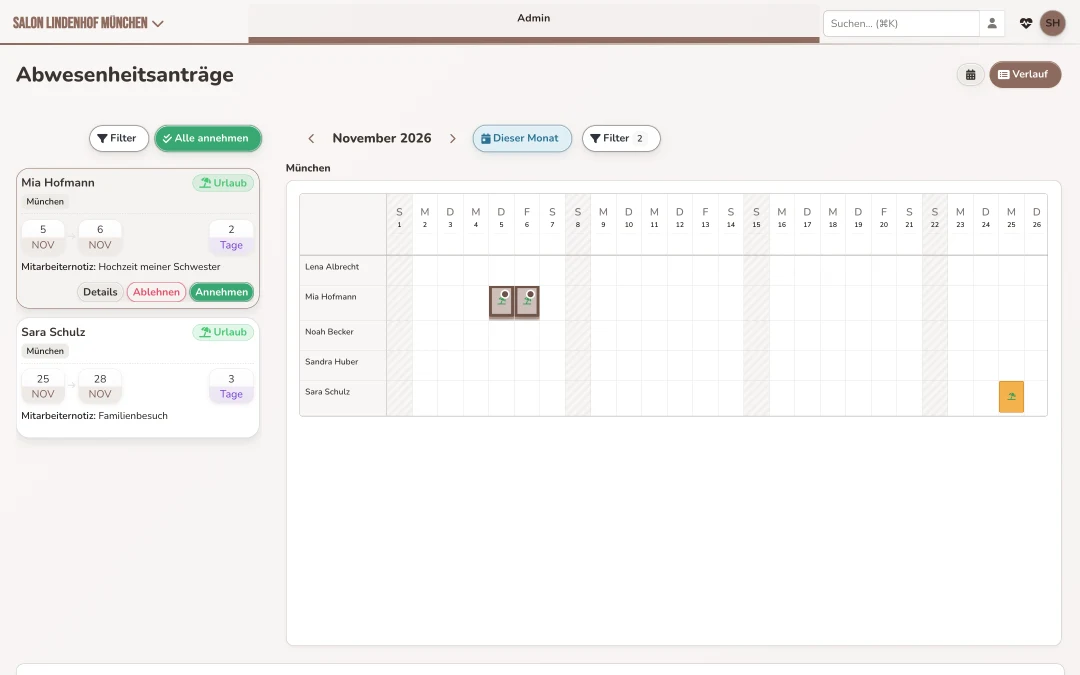
Task: Open the SH profile avatar
Action: point(1052,23)
